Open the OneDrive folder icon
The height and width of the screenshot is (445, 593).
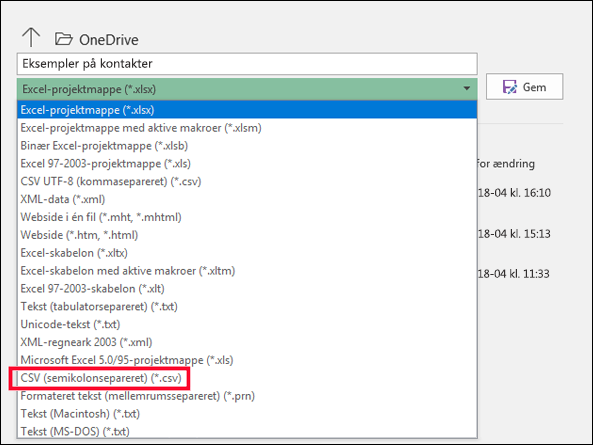(x=64, y=39)
